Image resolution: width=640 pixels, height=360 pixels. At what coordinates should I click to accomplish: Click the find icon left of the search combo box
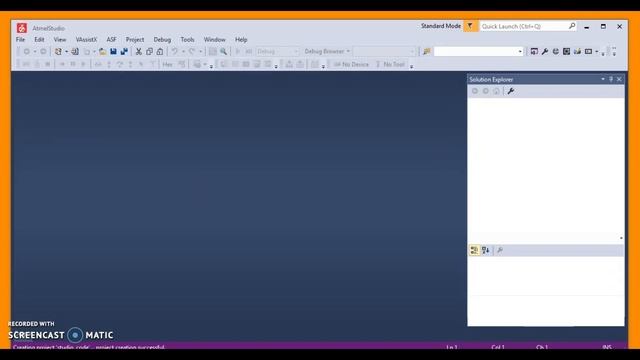[427, 51]
